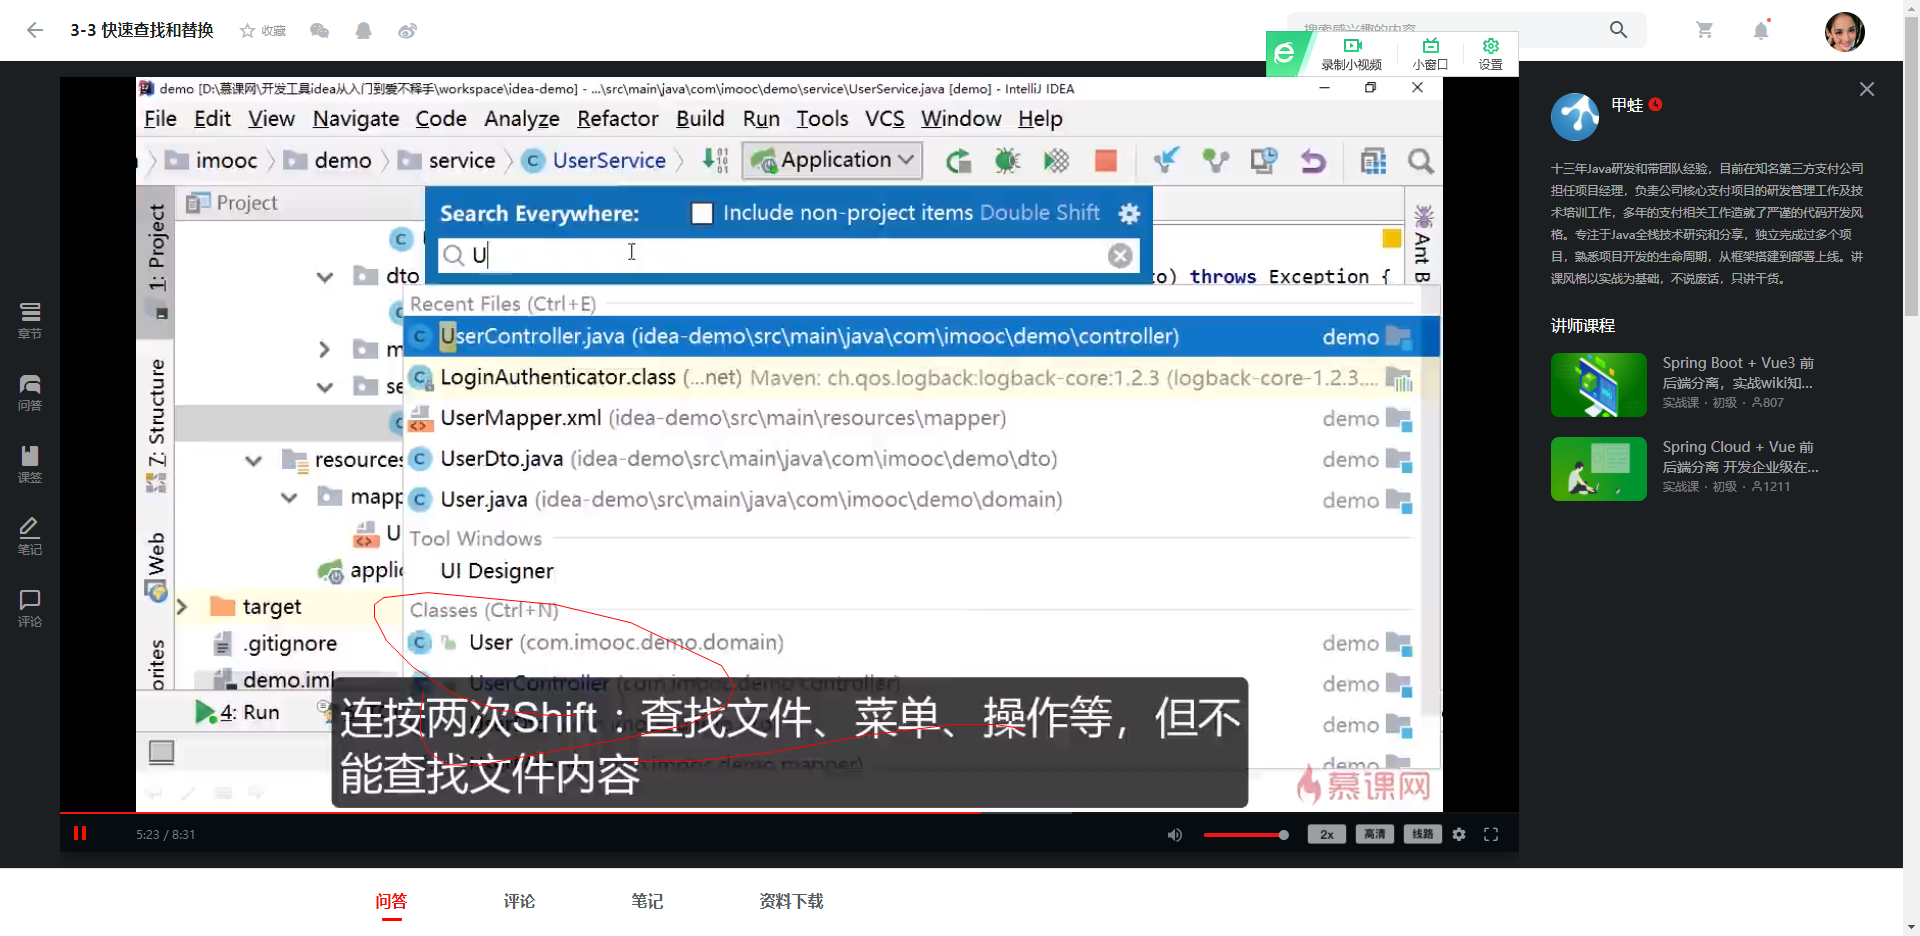Close the instructor side panel
This screenshot has height=936, width=1920.
(x=1866, y=89)
